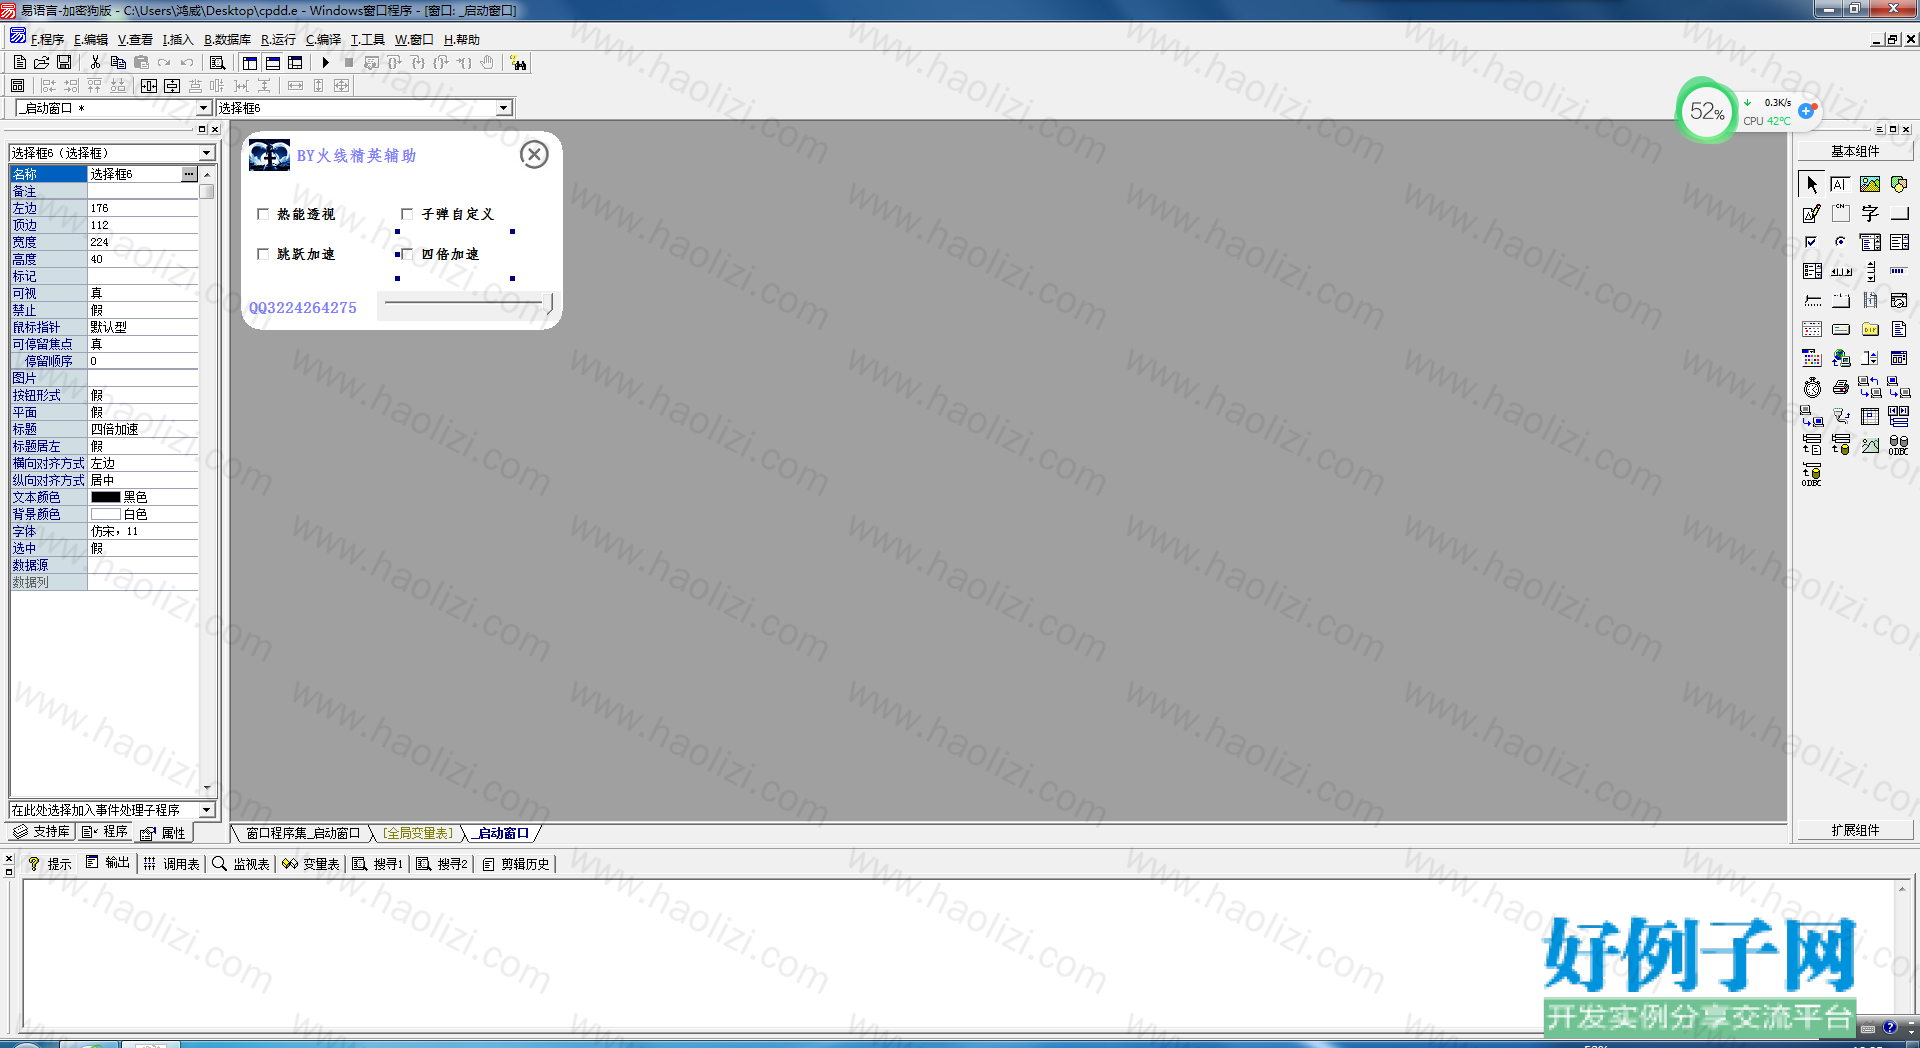This screenshot has width=1920, height=1048.
Task: Click the center-horizontally alignment icon
Action: (x=149, y=86)
